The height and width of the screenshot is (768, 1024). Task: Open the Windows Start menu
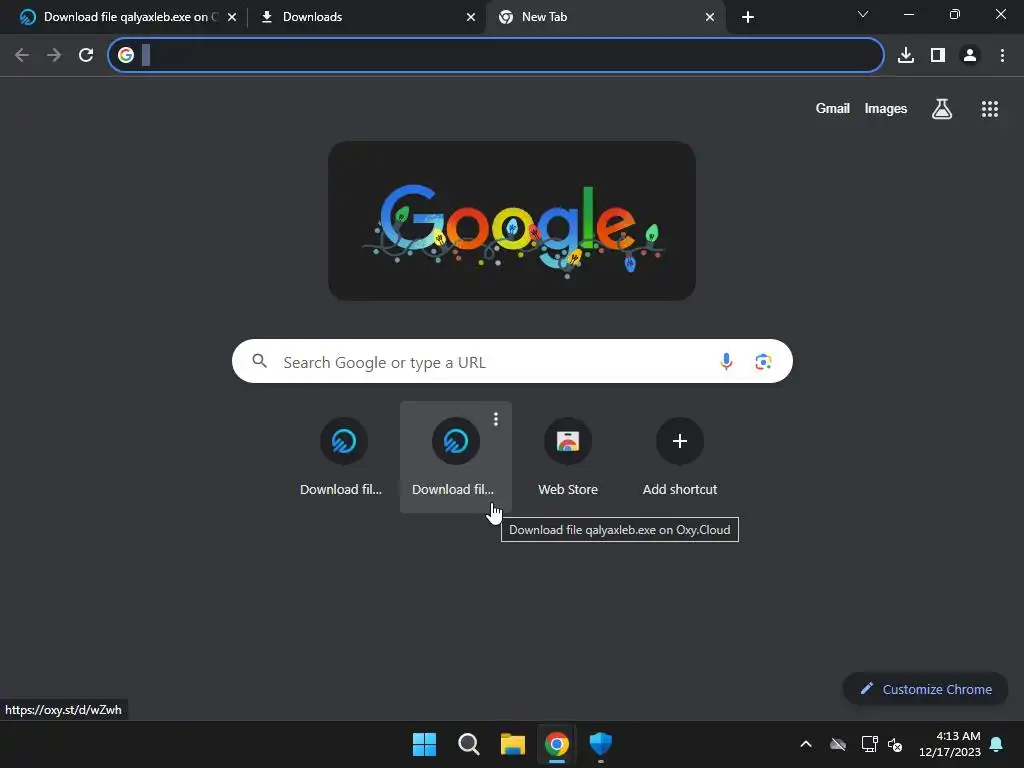click(x=424, y=744)
